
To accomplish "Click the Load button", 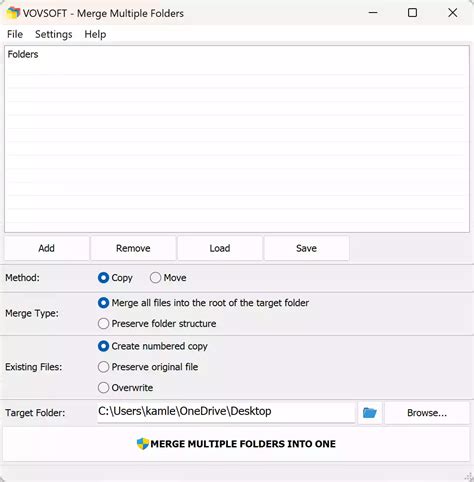I will [220, 248].
